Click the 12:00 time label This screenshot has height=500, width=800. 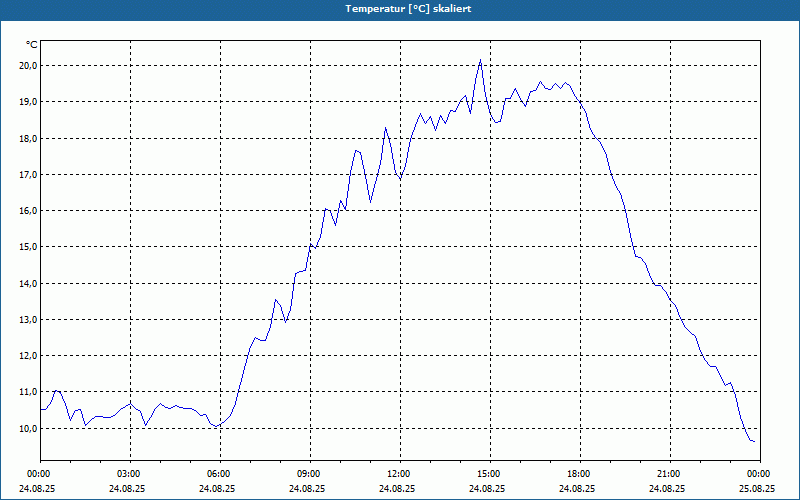point(397,474)
